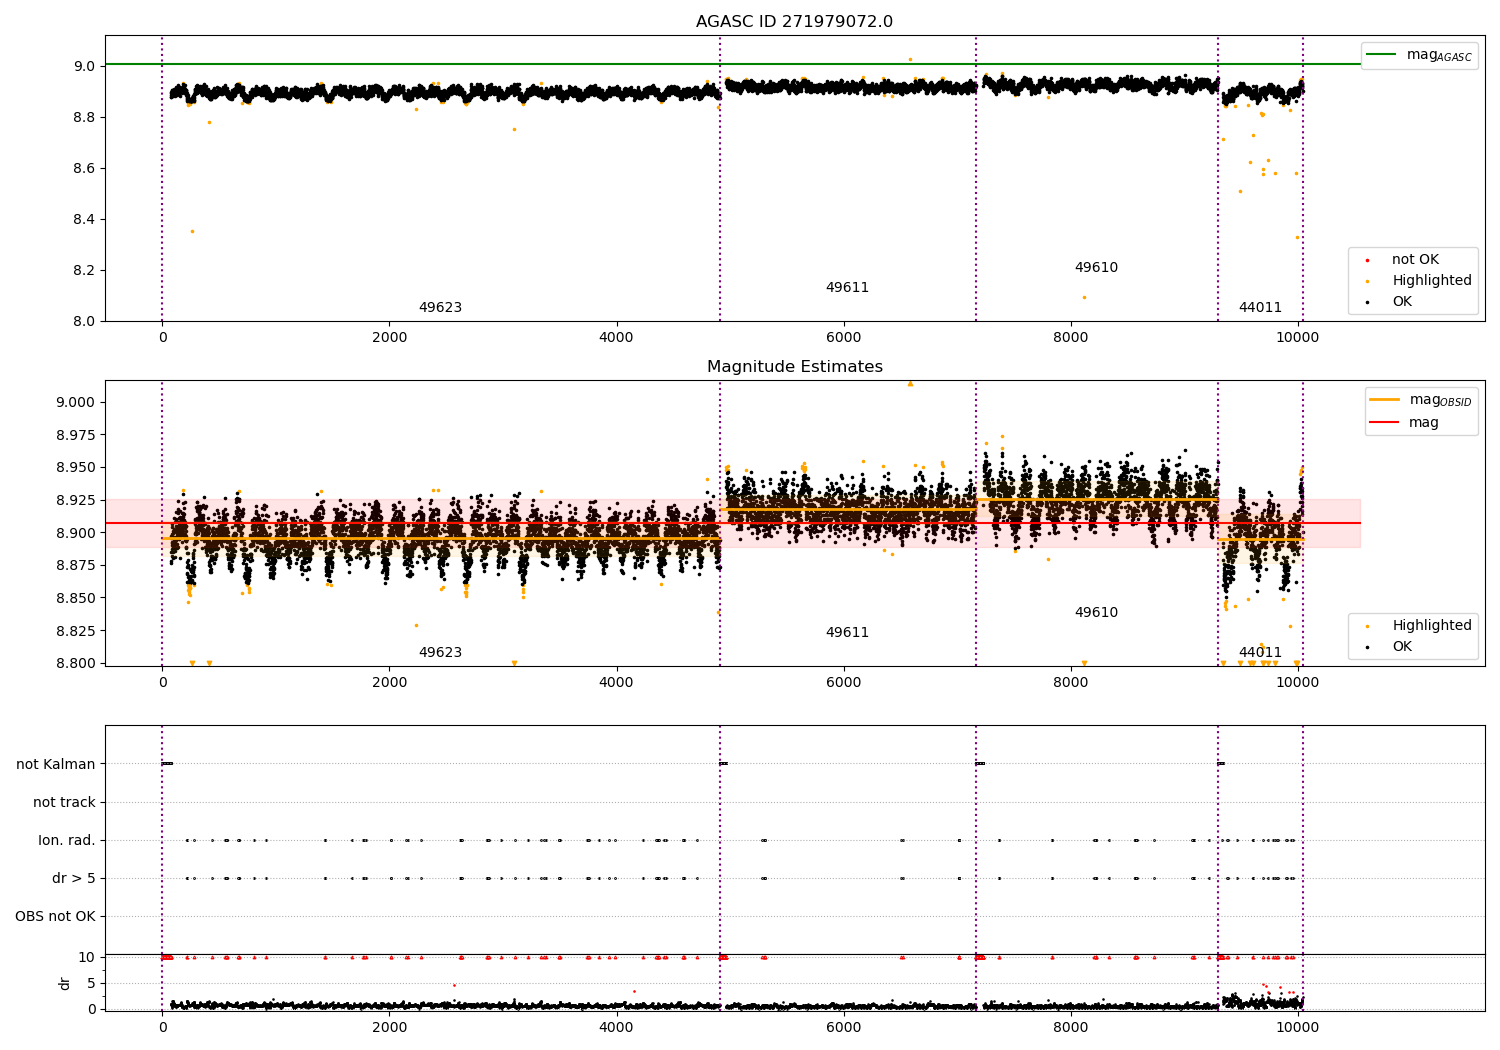Image resolution: width=1500 pixels, height=1050 pixels.
Task: Click y-tick '10' on the dr axis
Action: (87, 957)
